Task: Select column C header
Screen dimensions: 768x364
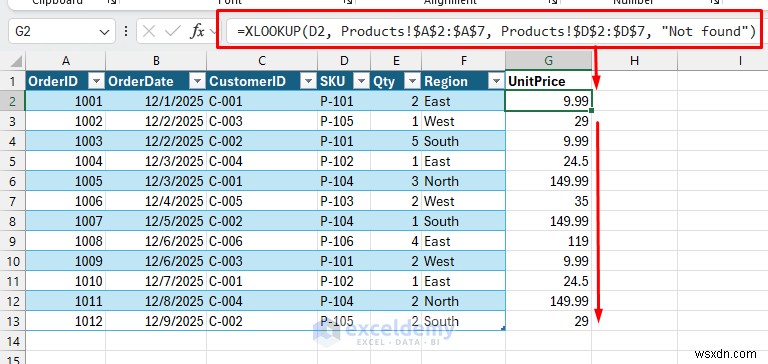Action: point(262,61)
